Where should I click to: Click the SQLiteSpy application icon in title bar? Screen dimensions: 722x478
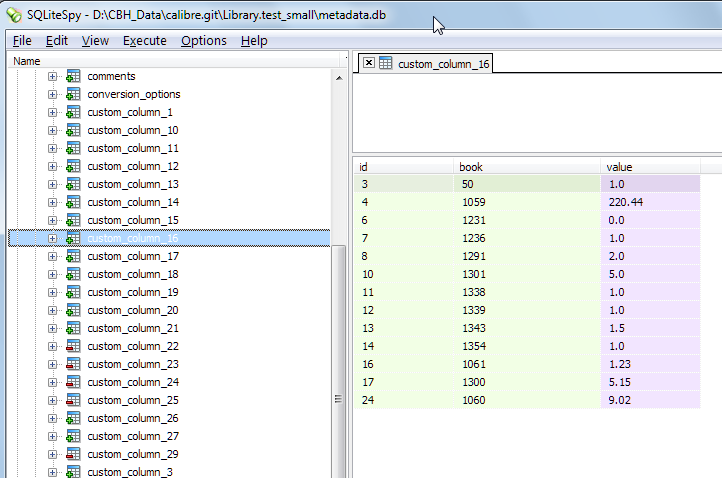(14, 15)
